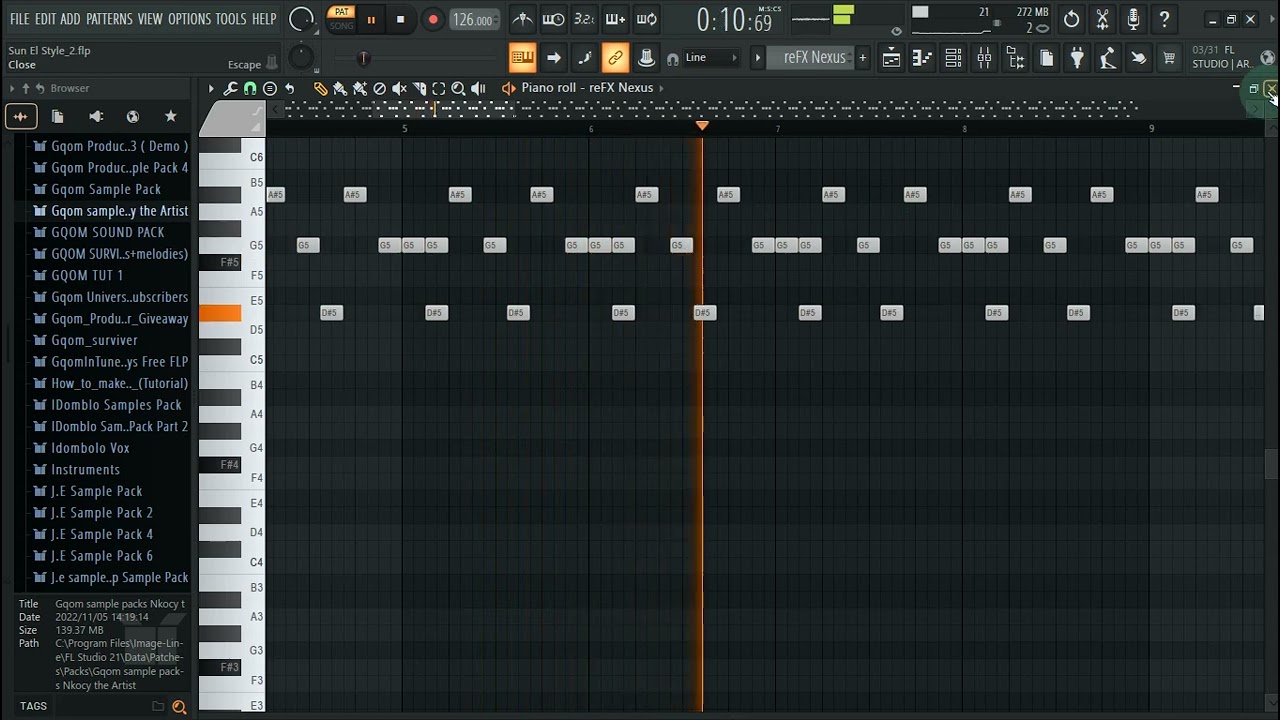
Task: Select the Draw pencil tool in piano roll
Action: (x=320, y=89)
